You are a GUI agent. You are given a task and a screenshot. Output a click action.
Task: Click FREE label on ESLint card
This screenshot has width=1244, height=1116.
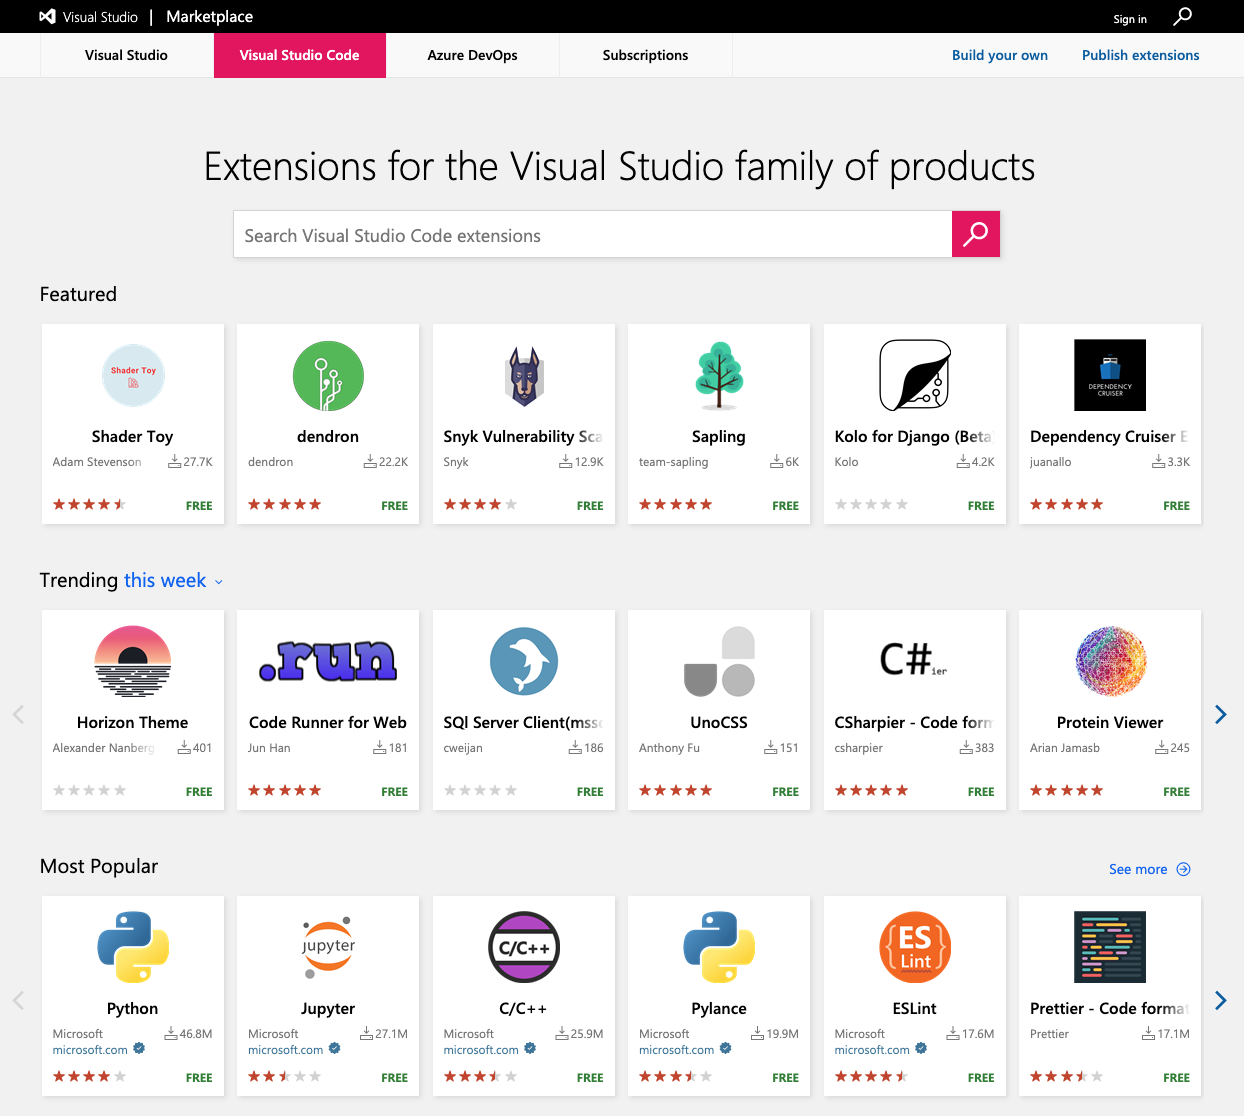click(x=981, y=1078)
